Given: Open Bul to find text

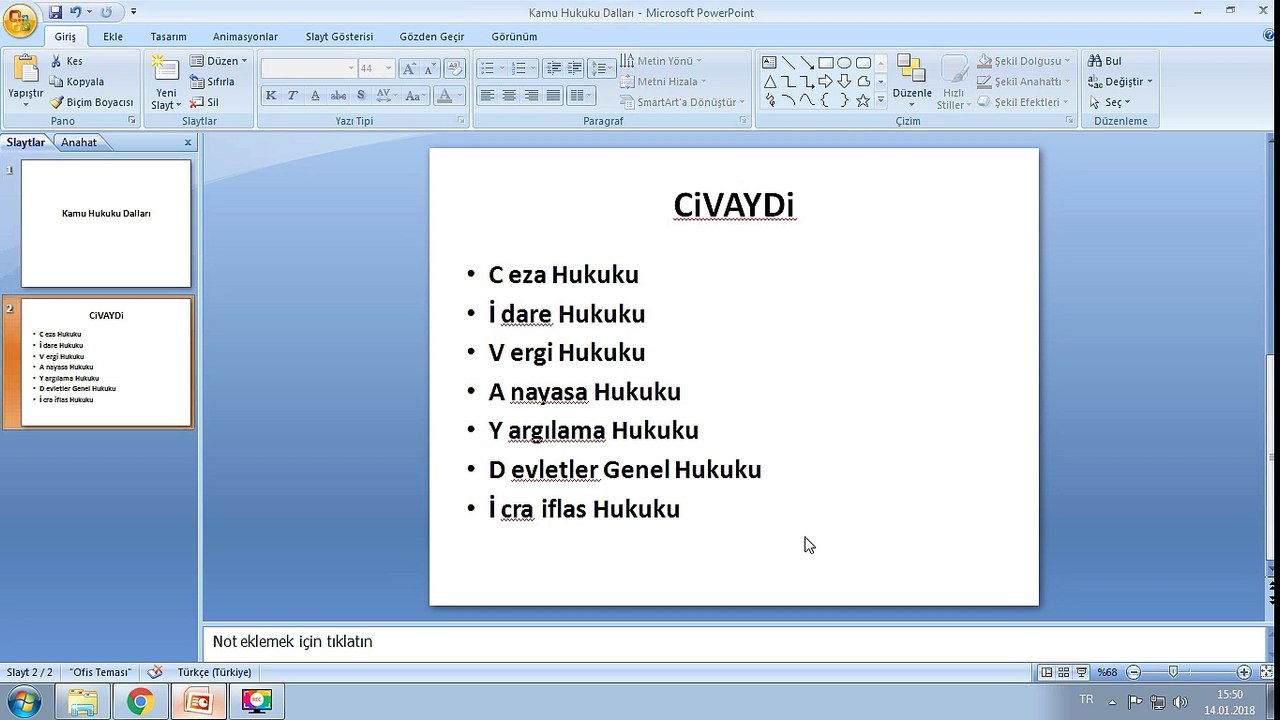Looking at the screenshot, I should [x=1105, y=61].
